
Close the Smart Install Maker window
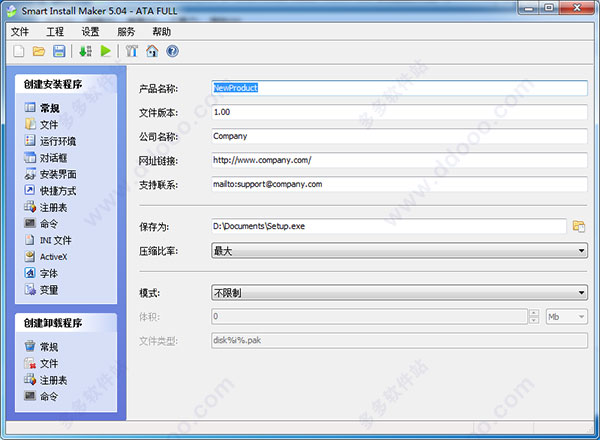tap(577, 8)
